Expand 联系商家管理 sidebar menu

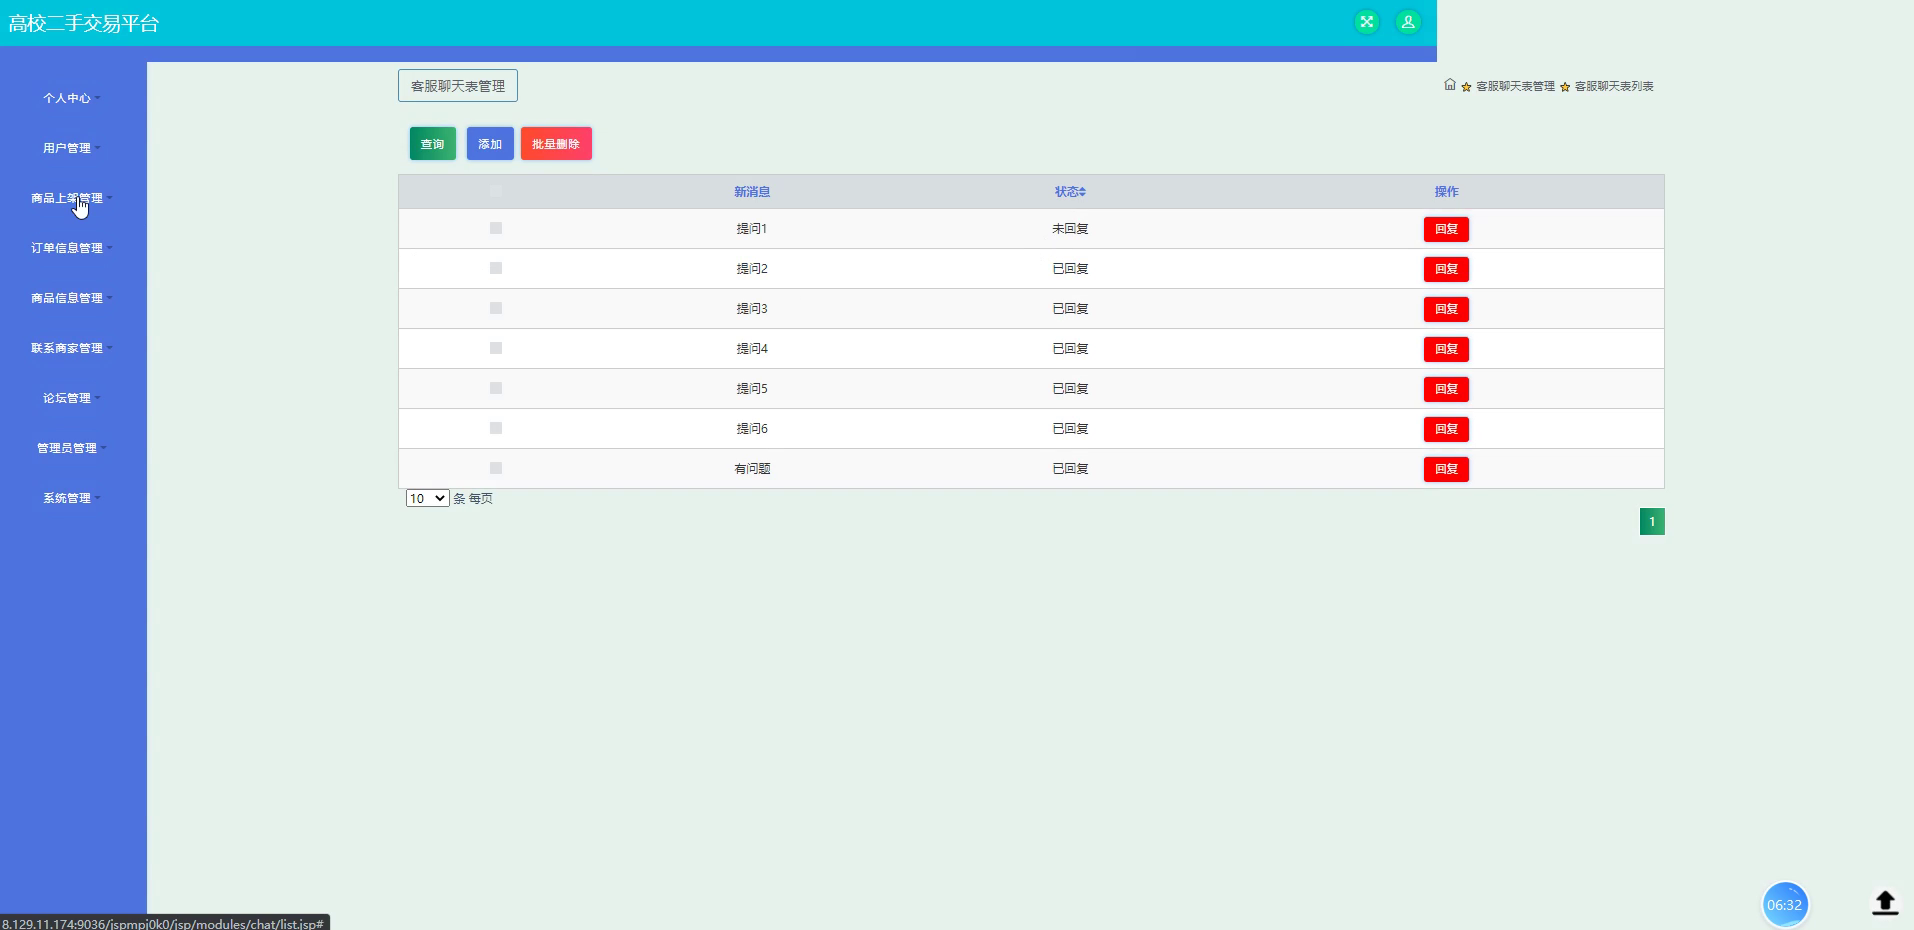pyautogui.click(x=72, y=348)
